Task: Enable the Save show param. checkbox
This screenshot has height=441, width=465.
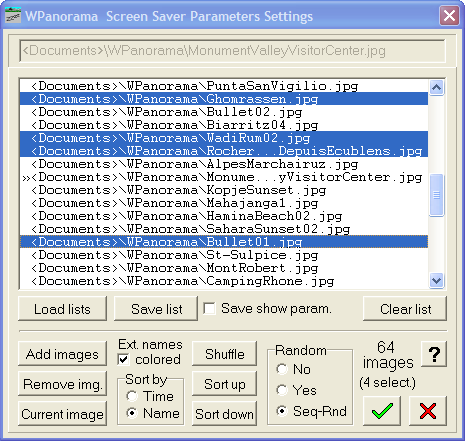Action: tap(209, 309)
